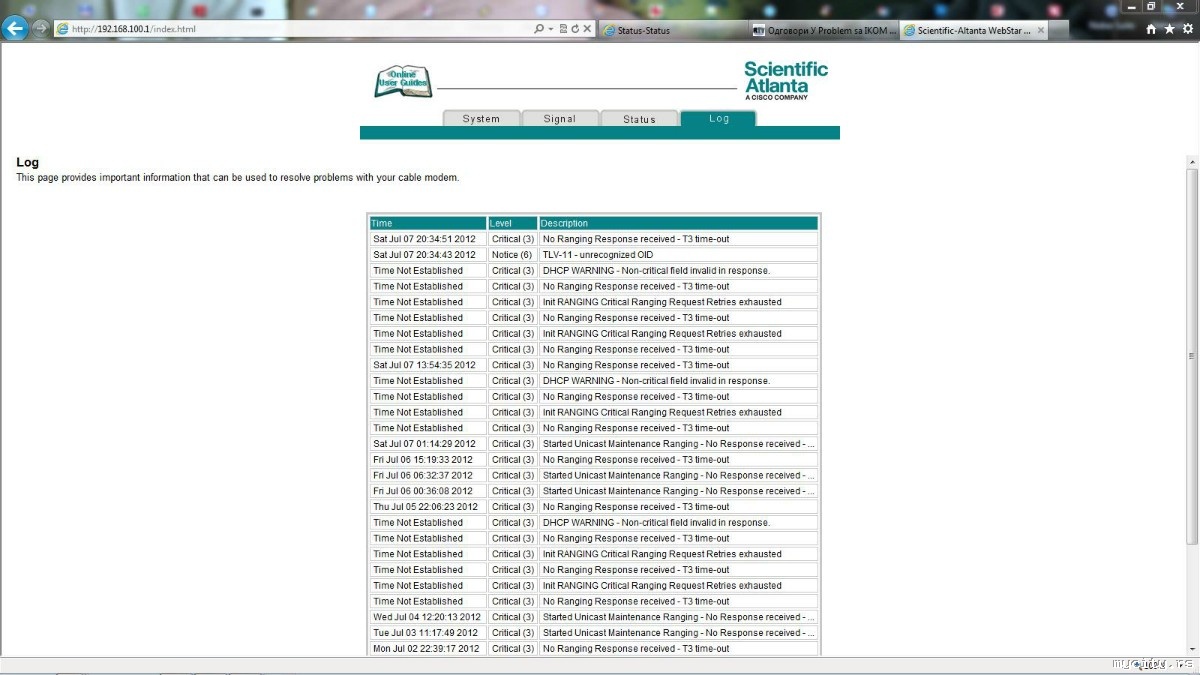Click the Log page heading
1200x675 pixels.
[27, 162]
